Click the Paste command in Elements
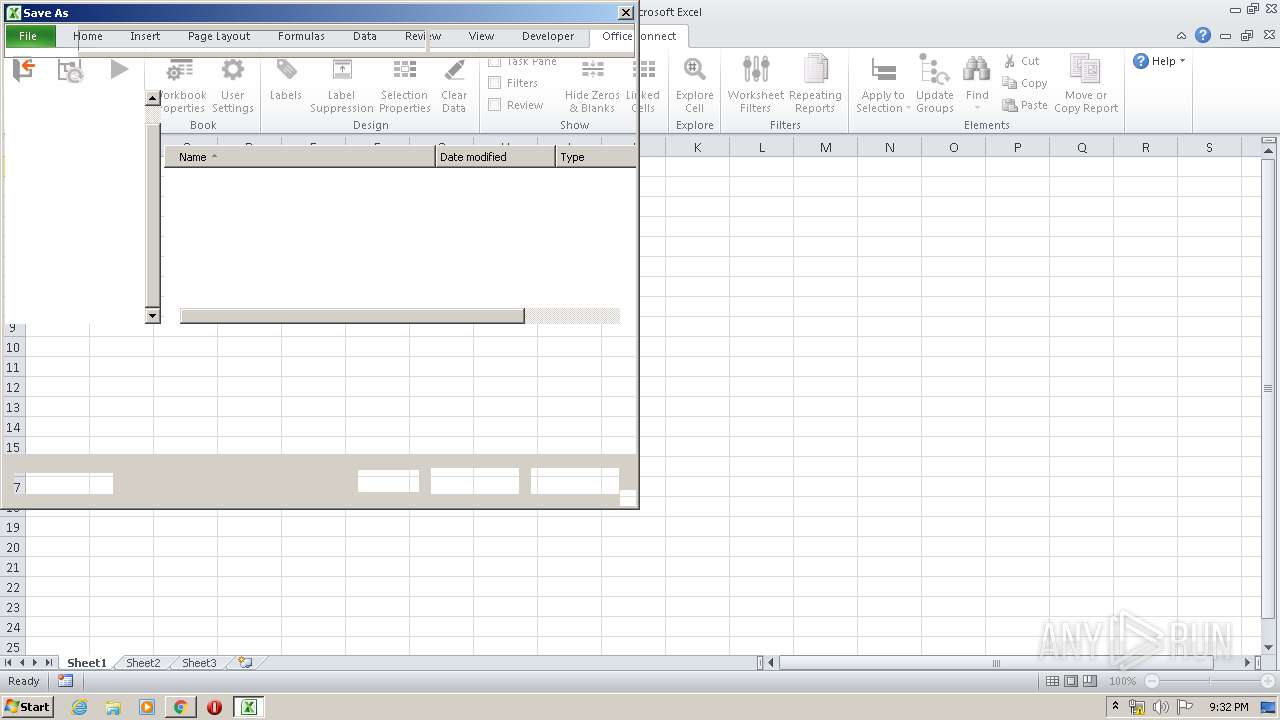This screenshot has height=720, width=1280. click(x=1025, y=105)
